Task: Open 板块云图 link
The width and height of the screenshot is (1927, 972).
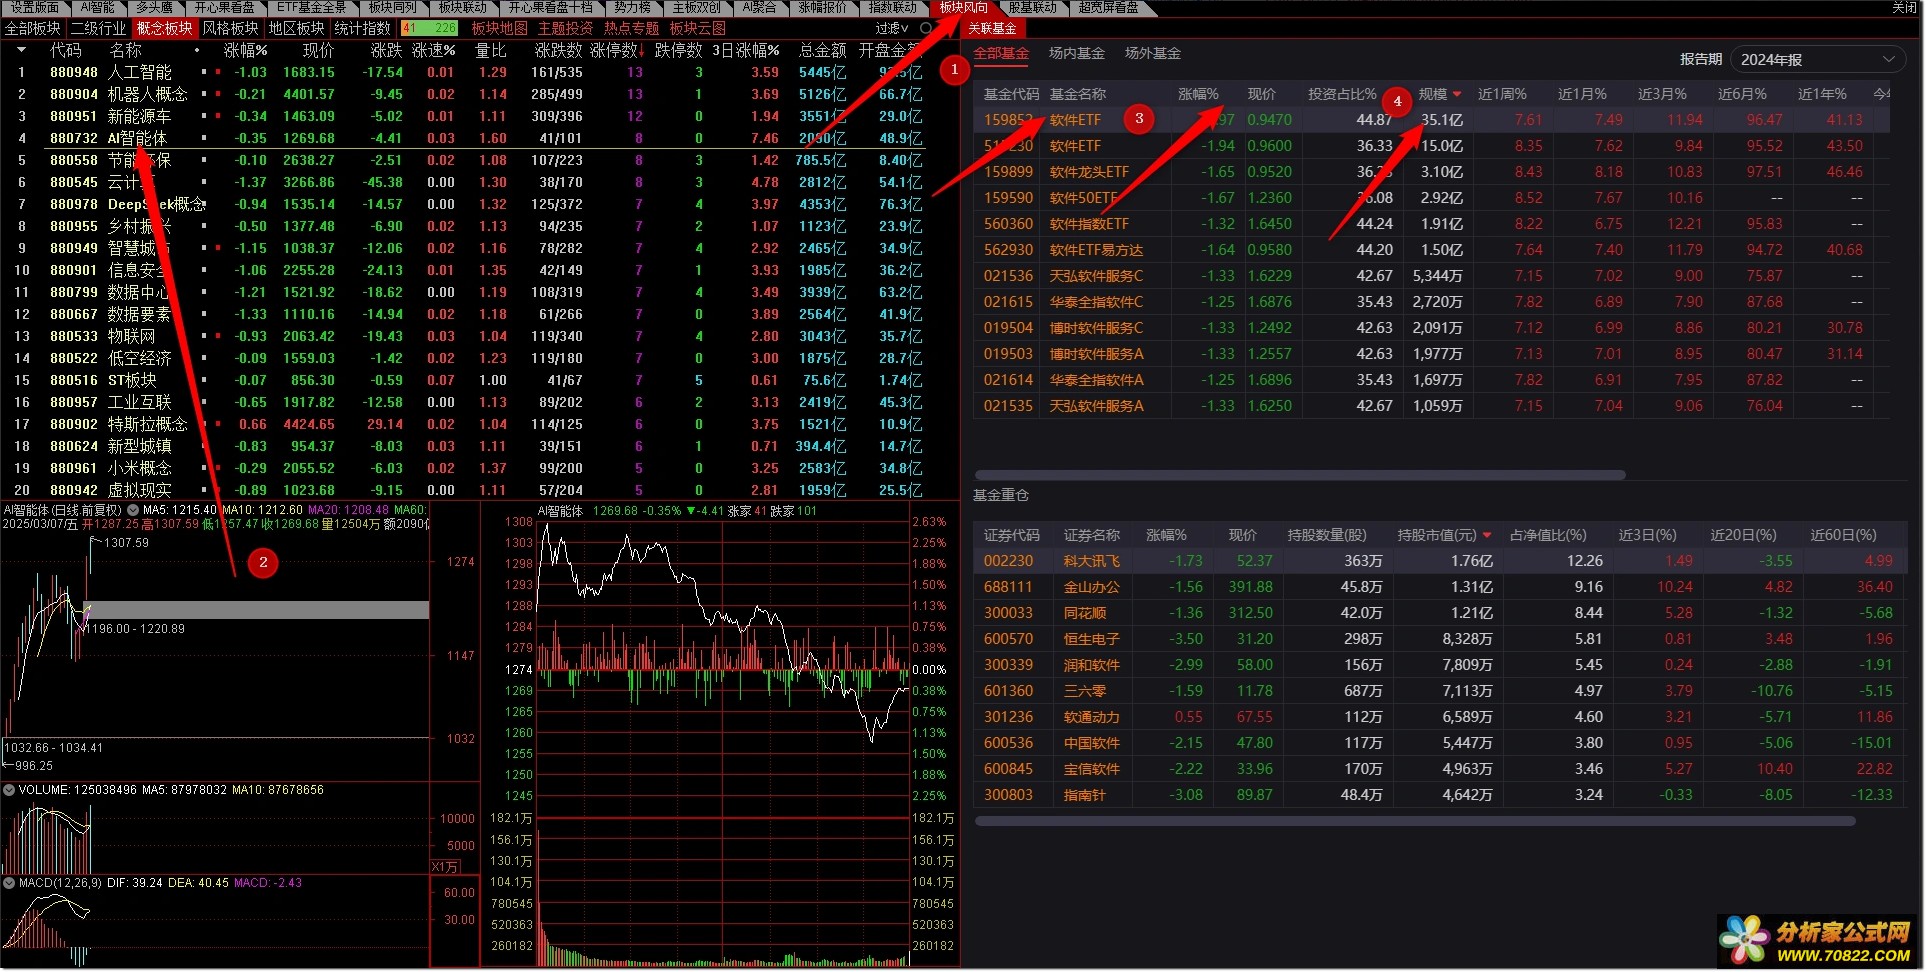Action: pos(697,28)
